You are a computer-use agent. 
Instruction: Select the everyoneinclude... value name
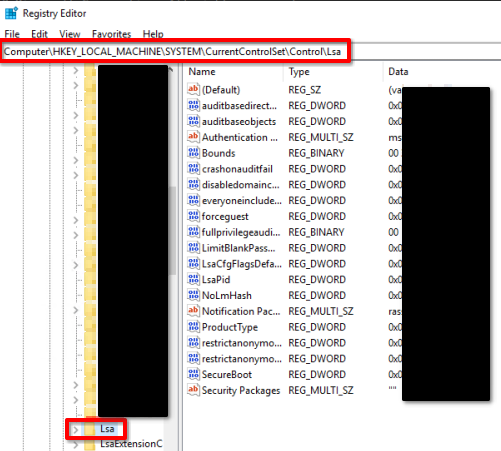pos(242,201)
